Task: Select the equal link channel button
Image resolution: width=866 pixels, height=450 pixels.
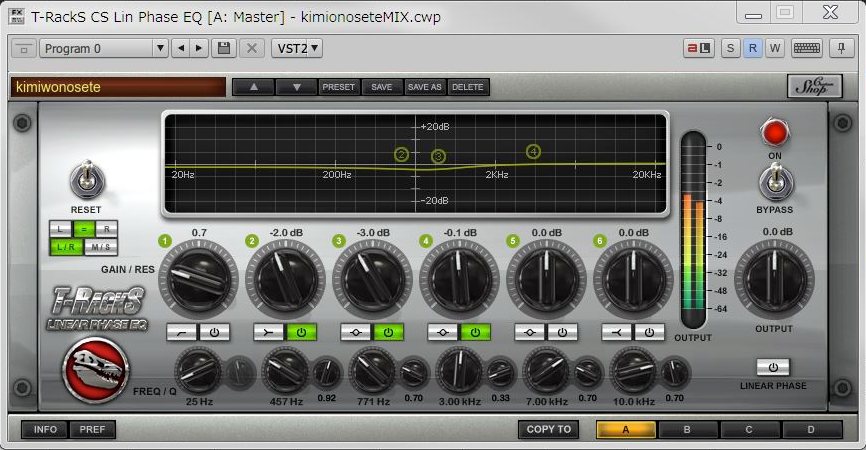Action: 83,229
